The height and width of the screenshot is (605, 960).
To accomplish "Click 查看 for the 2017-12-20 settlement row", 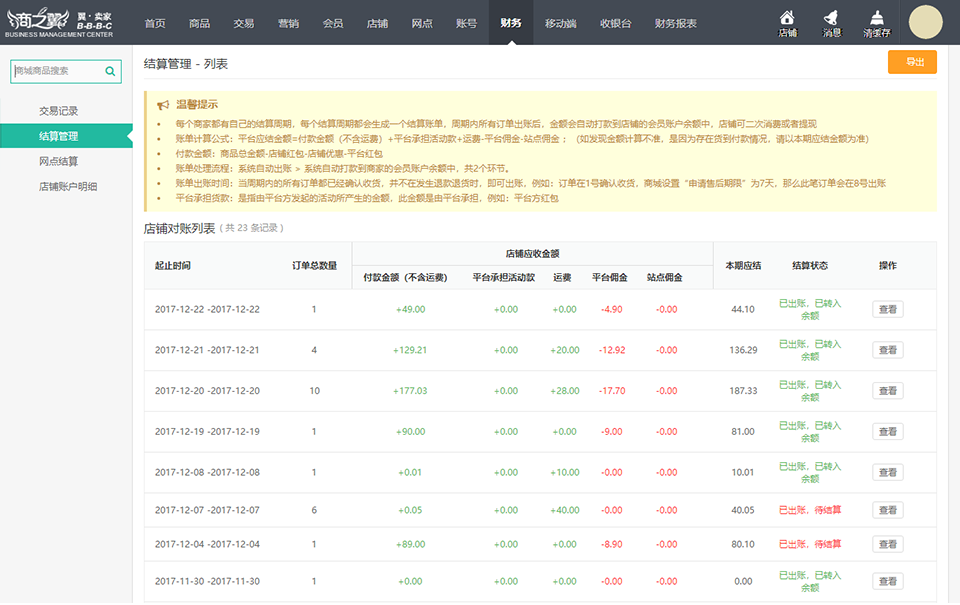I will pos(887,391).
